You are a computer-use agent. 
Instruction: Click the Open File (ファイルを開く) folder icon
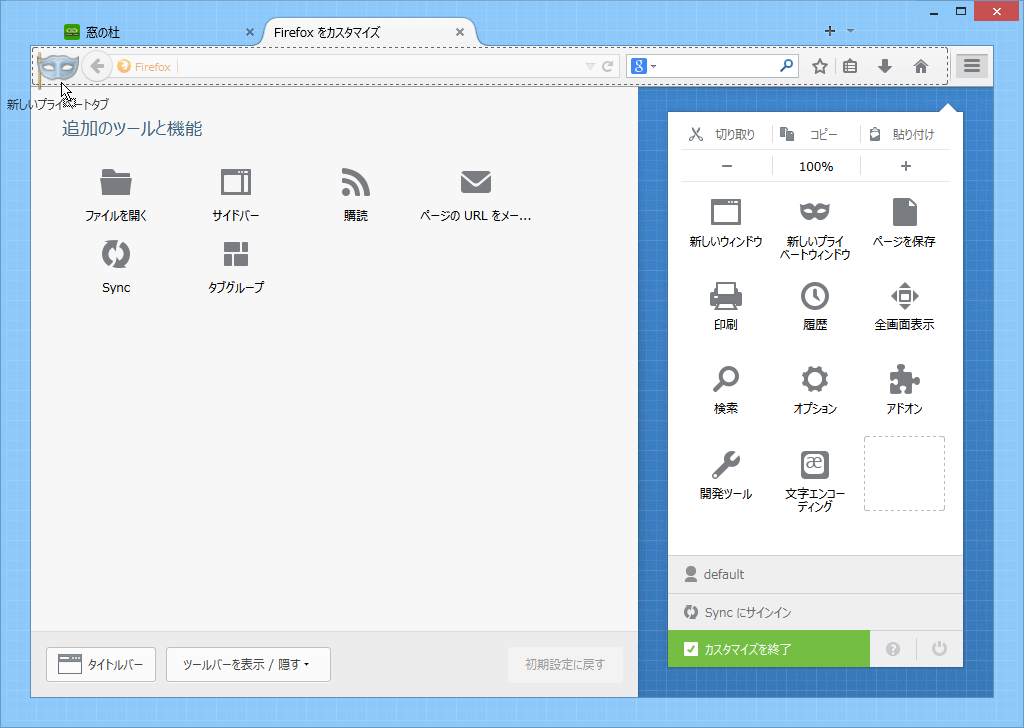click(116, 182)
